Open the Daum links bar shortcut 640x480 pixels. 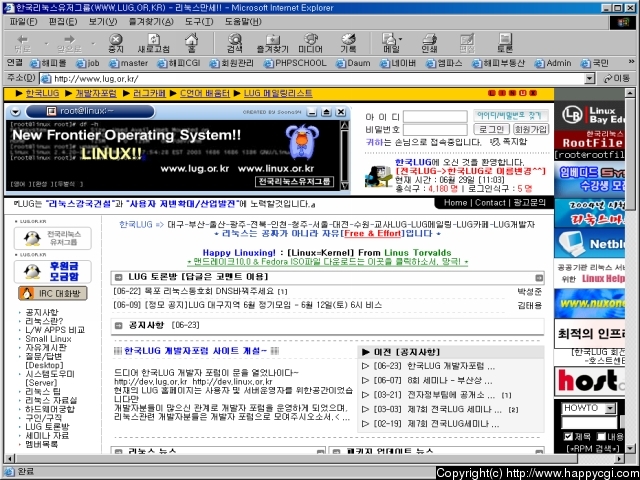[x=353, y=63]
